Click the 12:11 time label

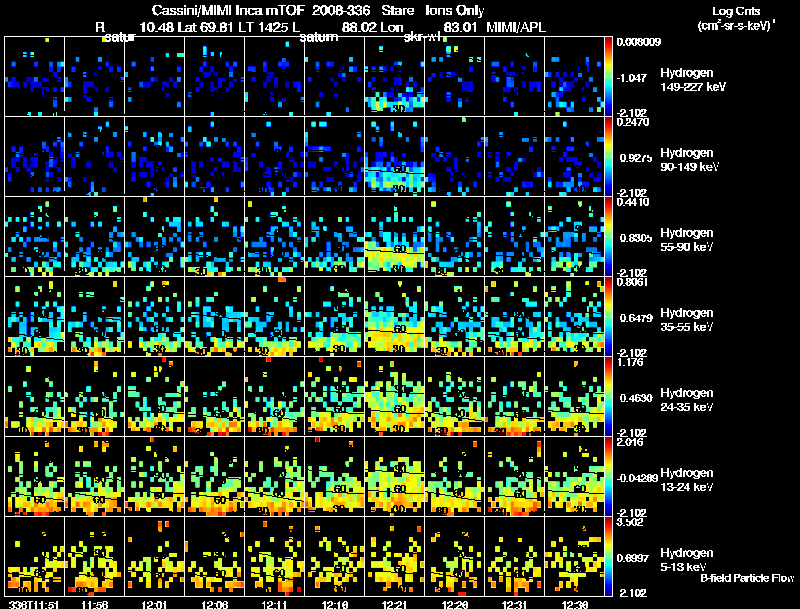click(x=274, y=605)
